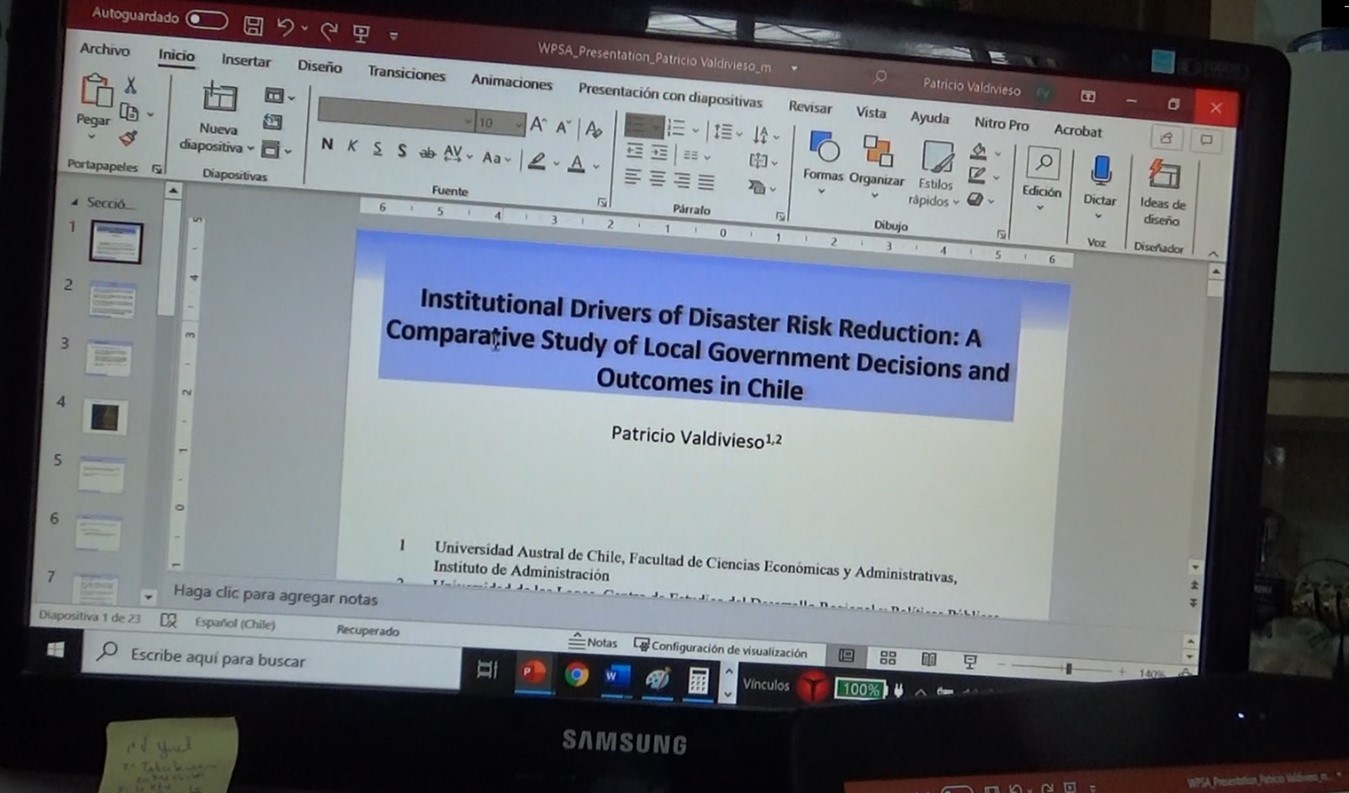
Task: Justify paragraph text
Action: coord(705,182)
